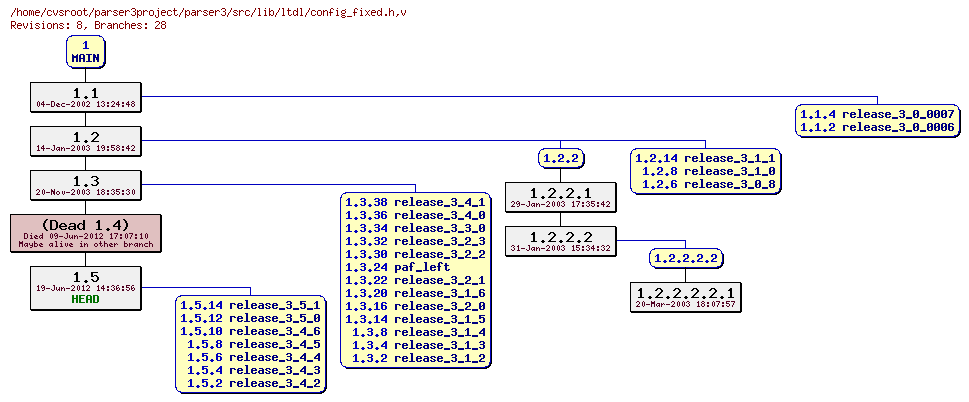Click tag 1.3.20 release_3_1_6

coord(415,293)
